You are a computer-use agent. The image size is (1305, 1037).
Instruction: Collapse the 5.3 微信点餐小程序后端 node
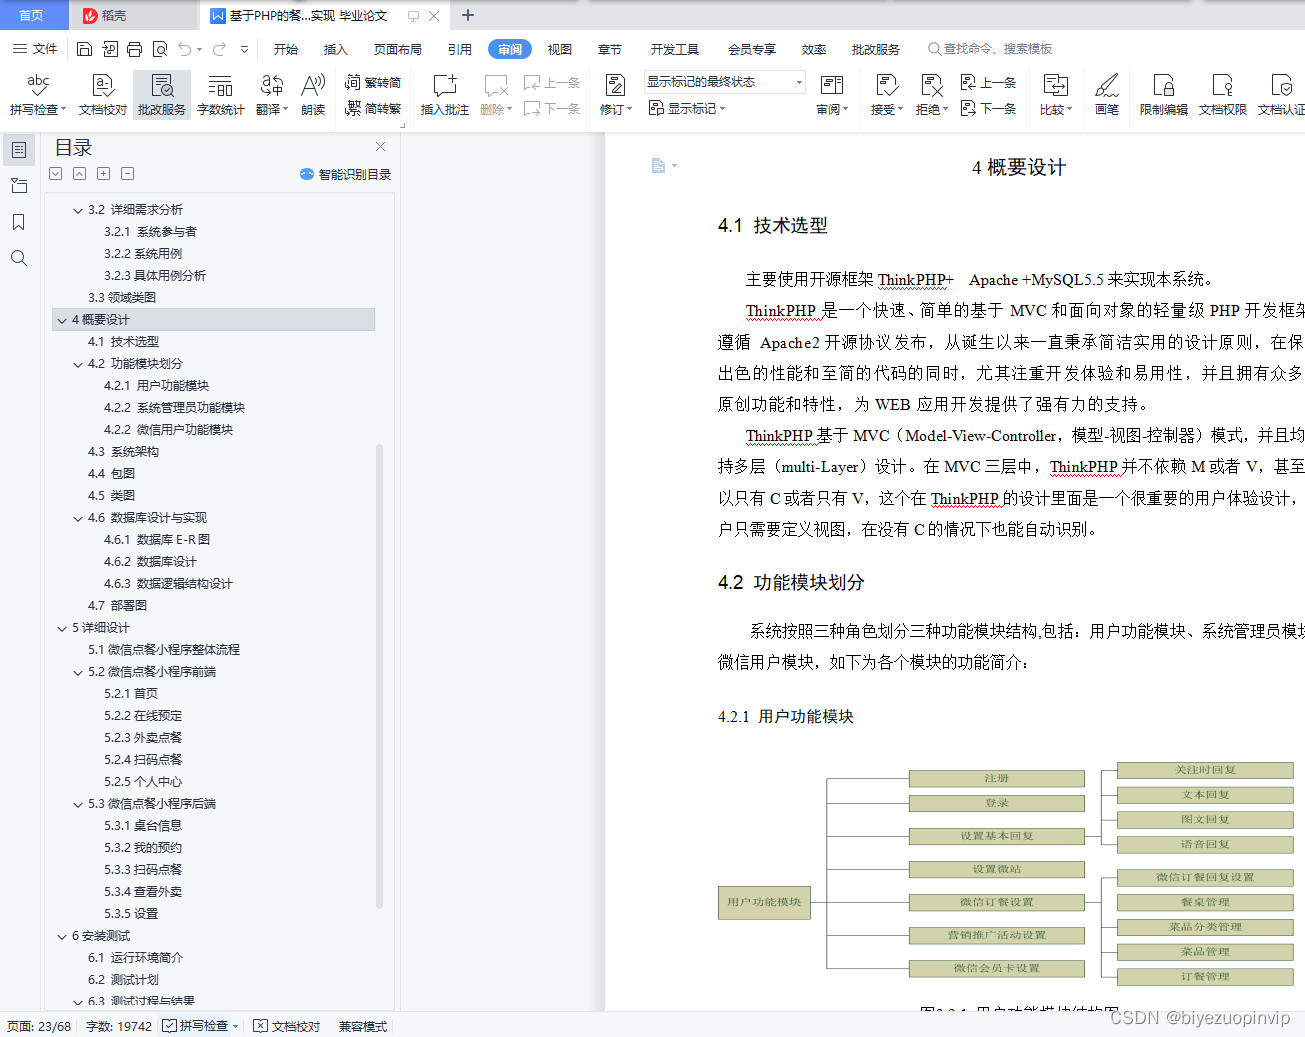coord(78,804)
